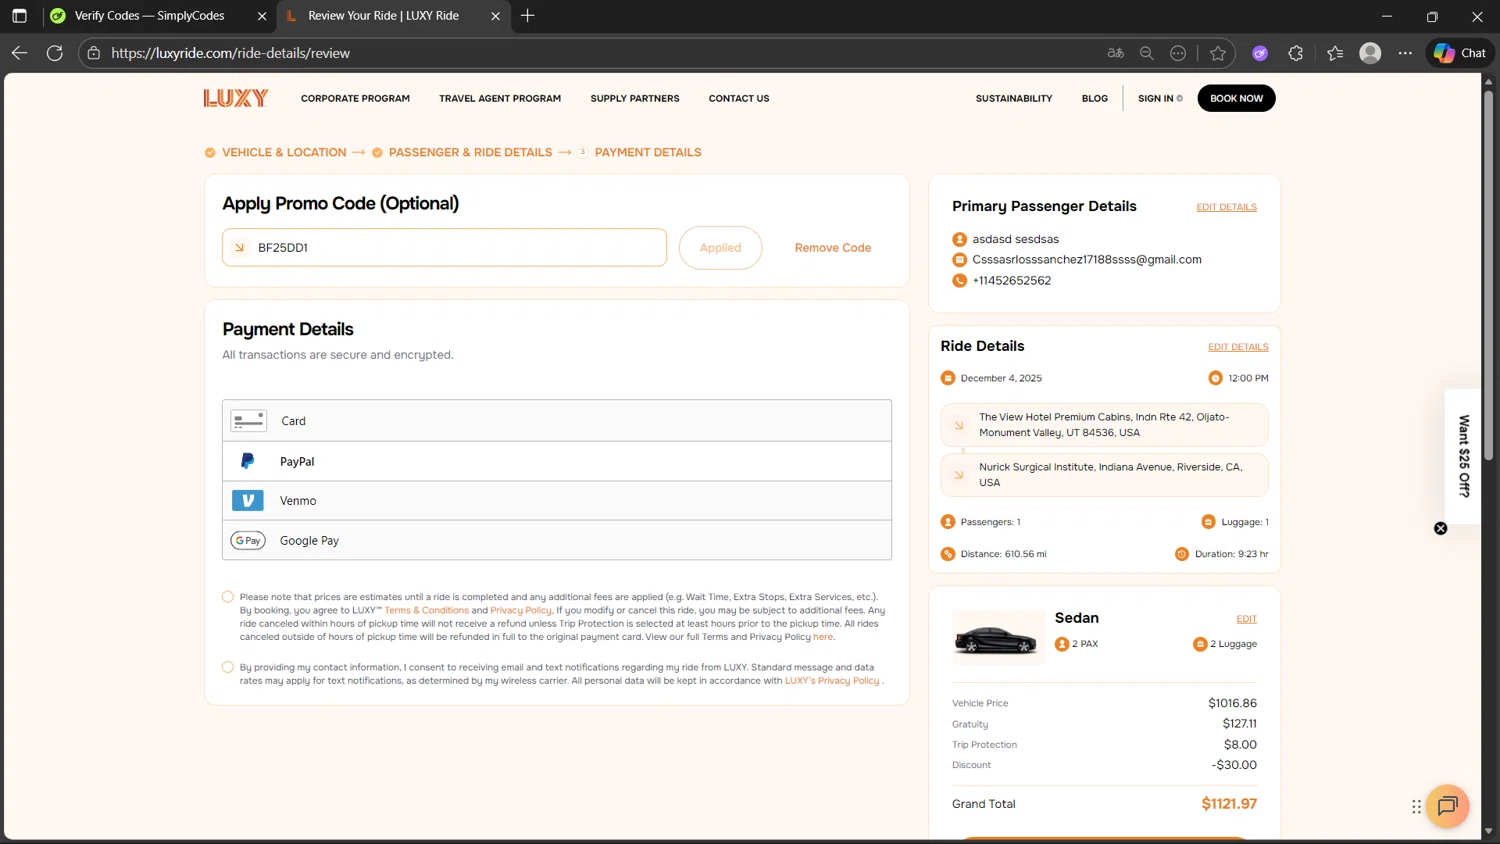This screenshot has height=844, width=1500.
Task: Click the 'here' terms link
Action: (823, 637)
